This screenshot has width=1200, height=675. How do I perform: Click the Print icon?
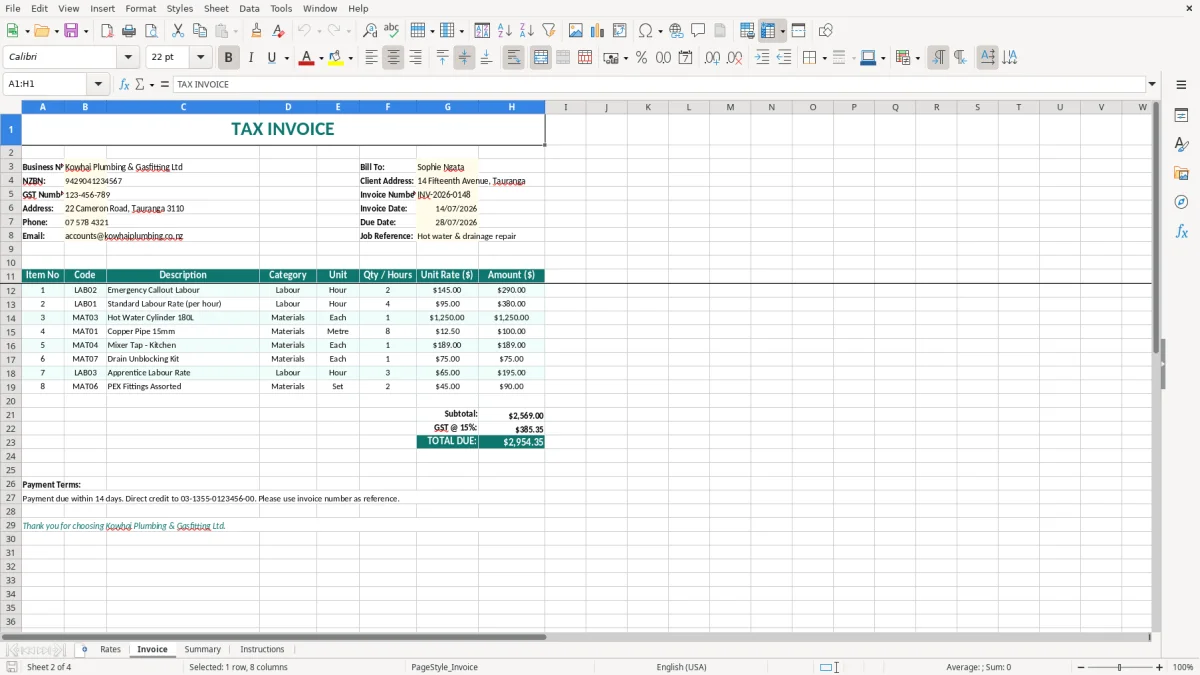tap(130, 31)
